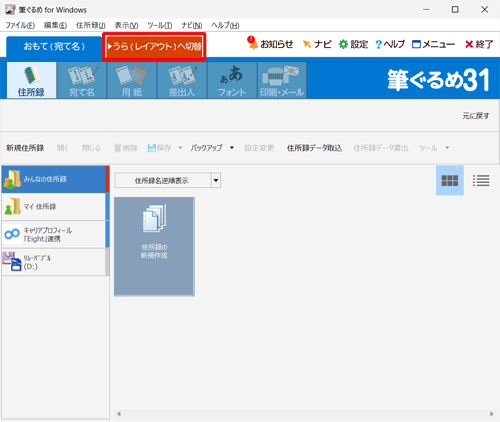Expand 保存 dropdown arrow
Screen dimensions: 500x422
[180, 148]
